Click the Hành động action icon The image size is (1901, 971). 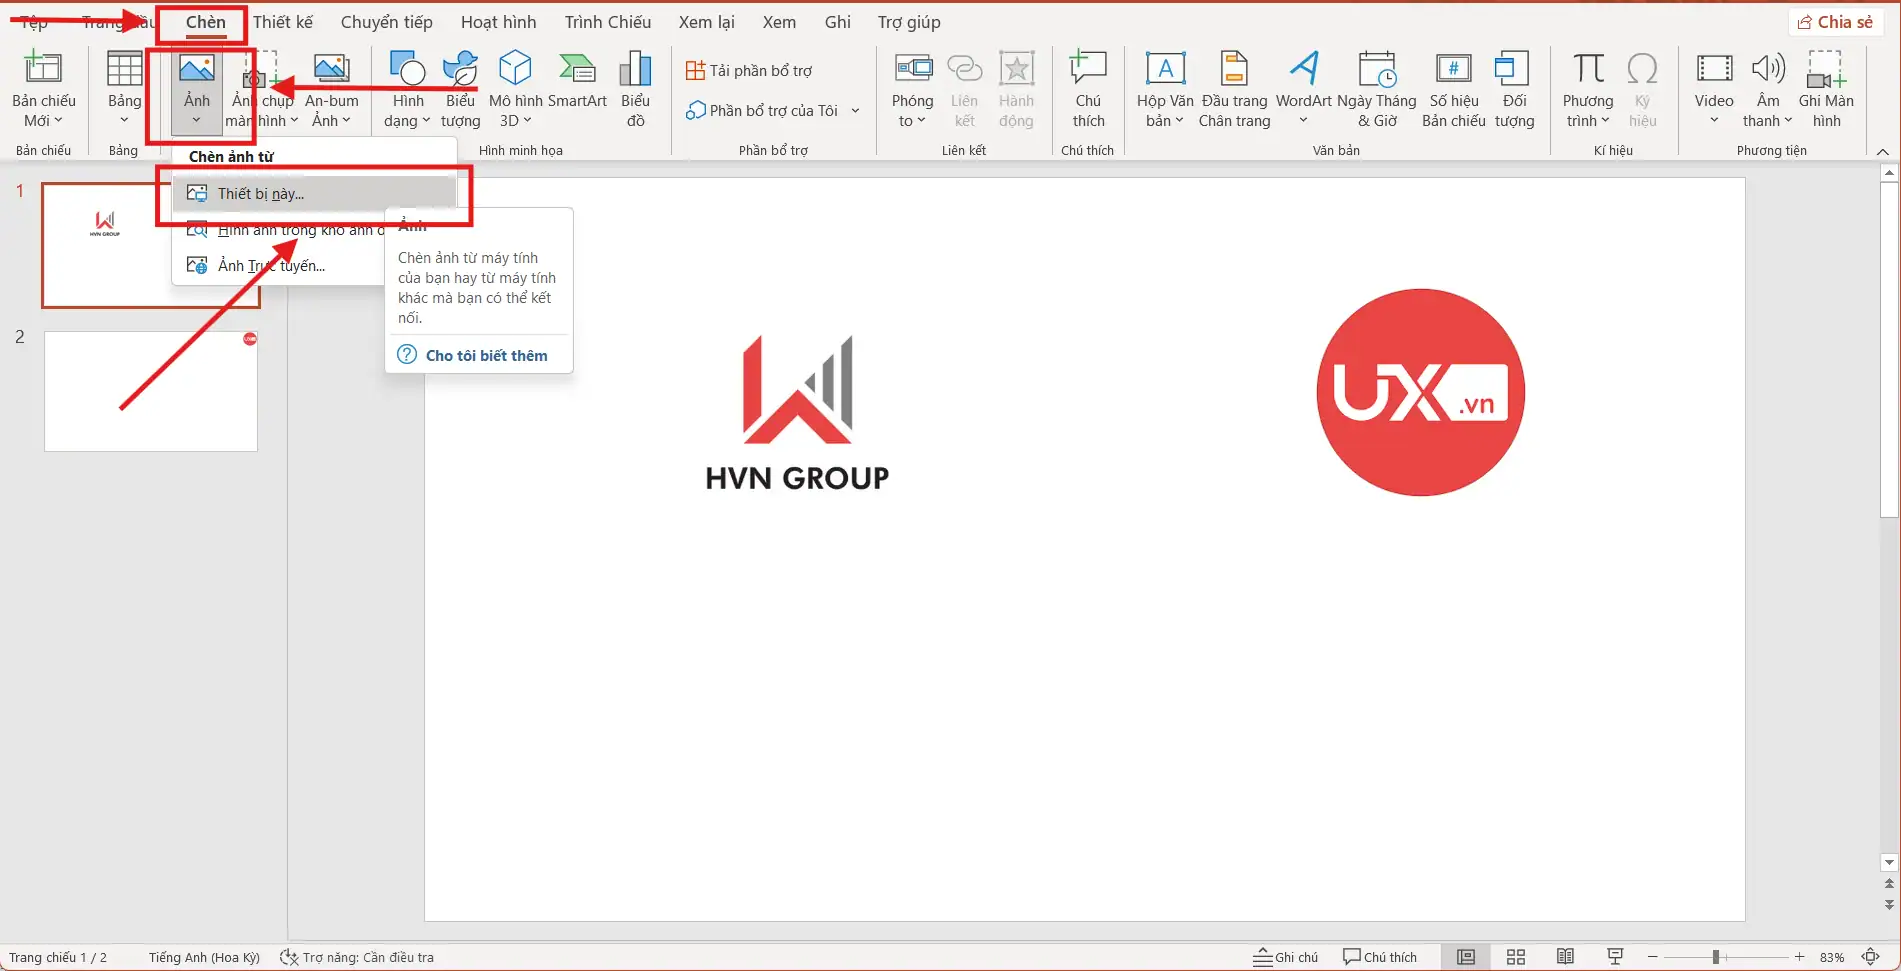[x=1016, y=68]
